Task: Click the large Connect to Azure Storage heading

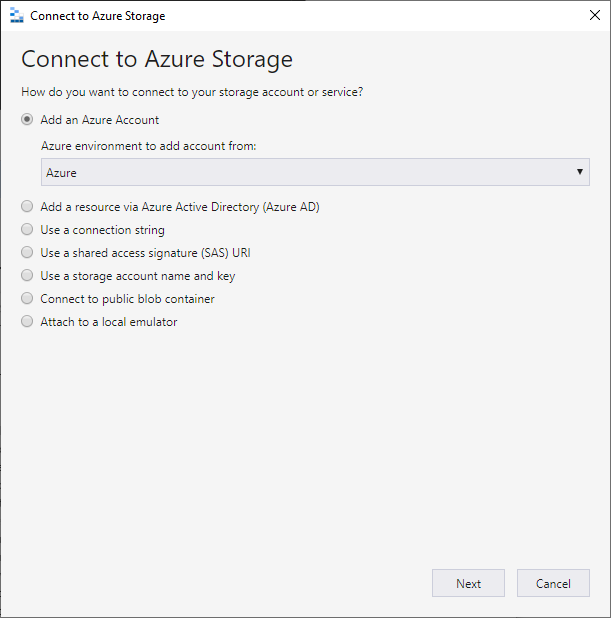Action: 157,58
